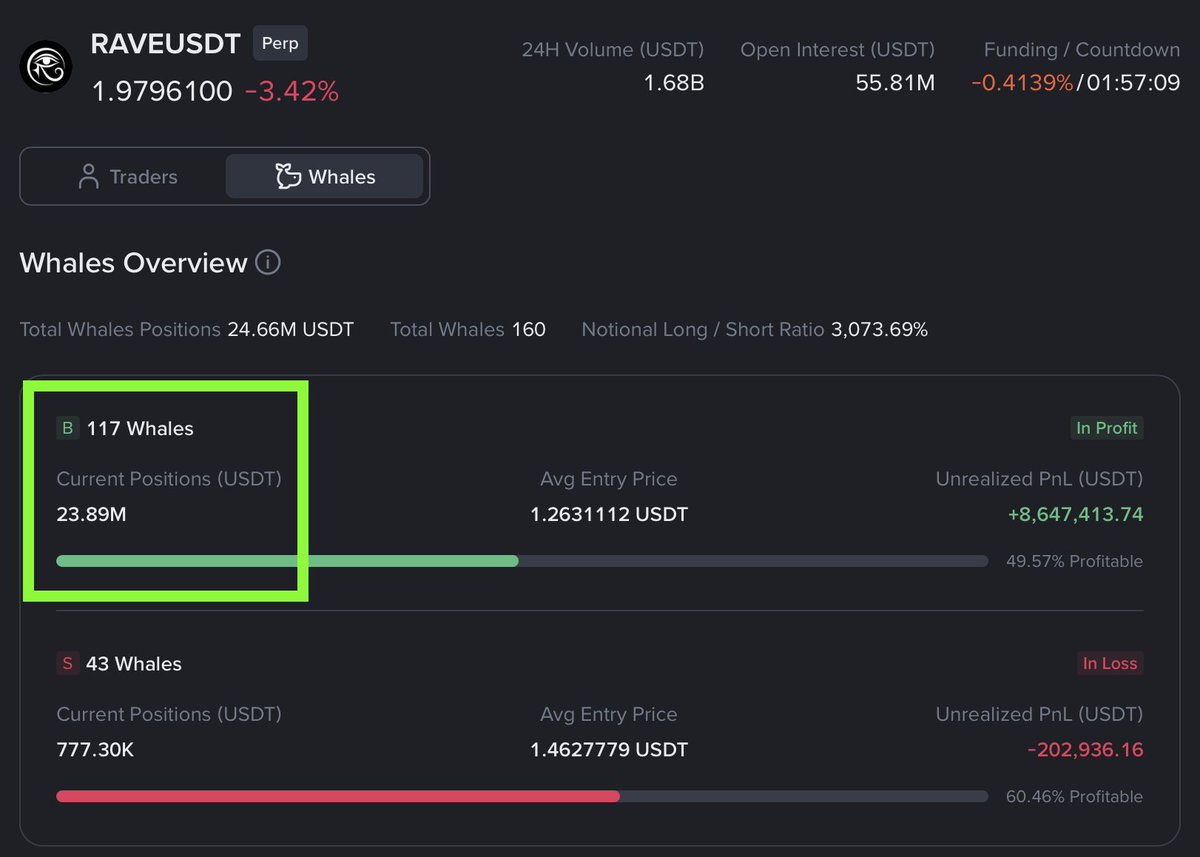Screen dimensions: 1200x857
Task: Click the 117 Whales label
Action: [140, 428]
